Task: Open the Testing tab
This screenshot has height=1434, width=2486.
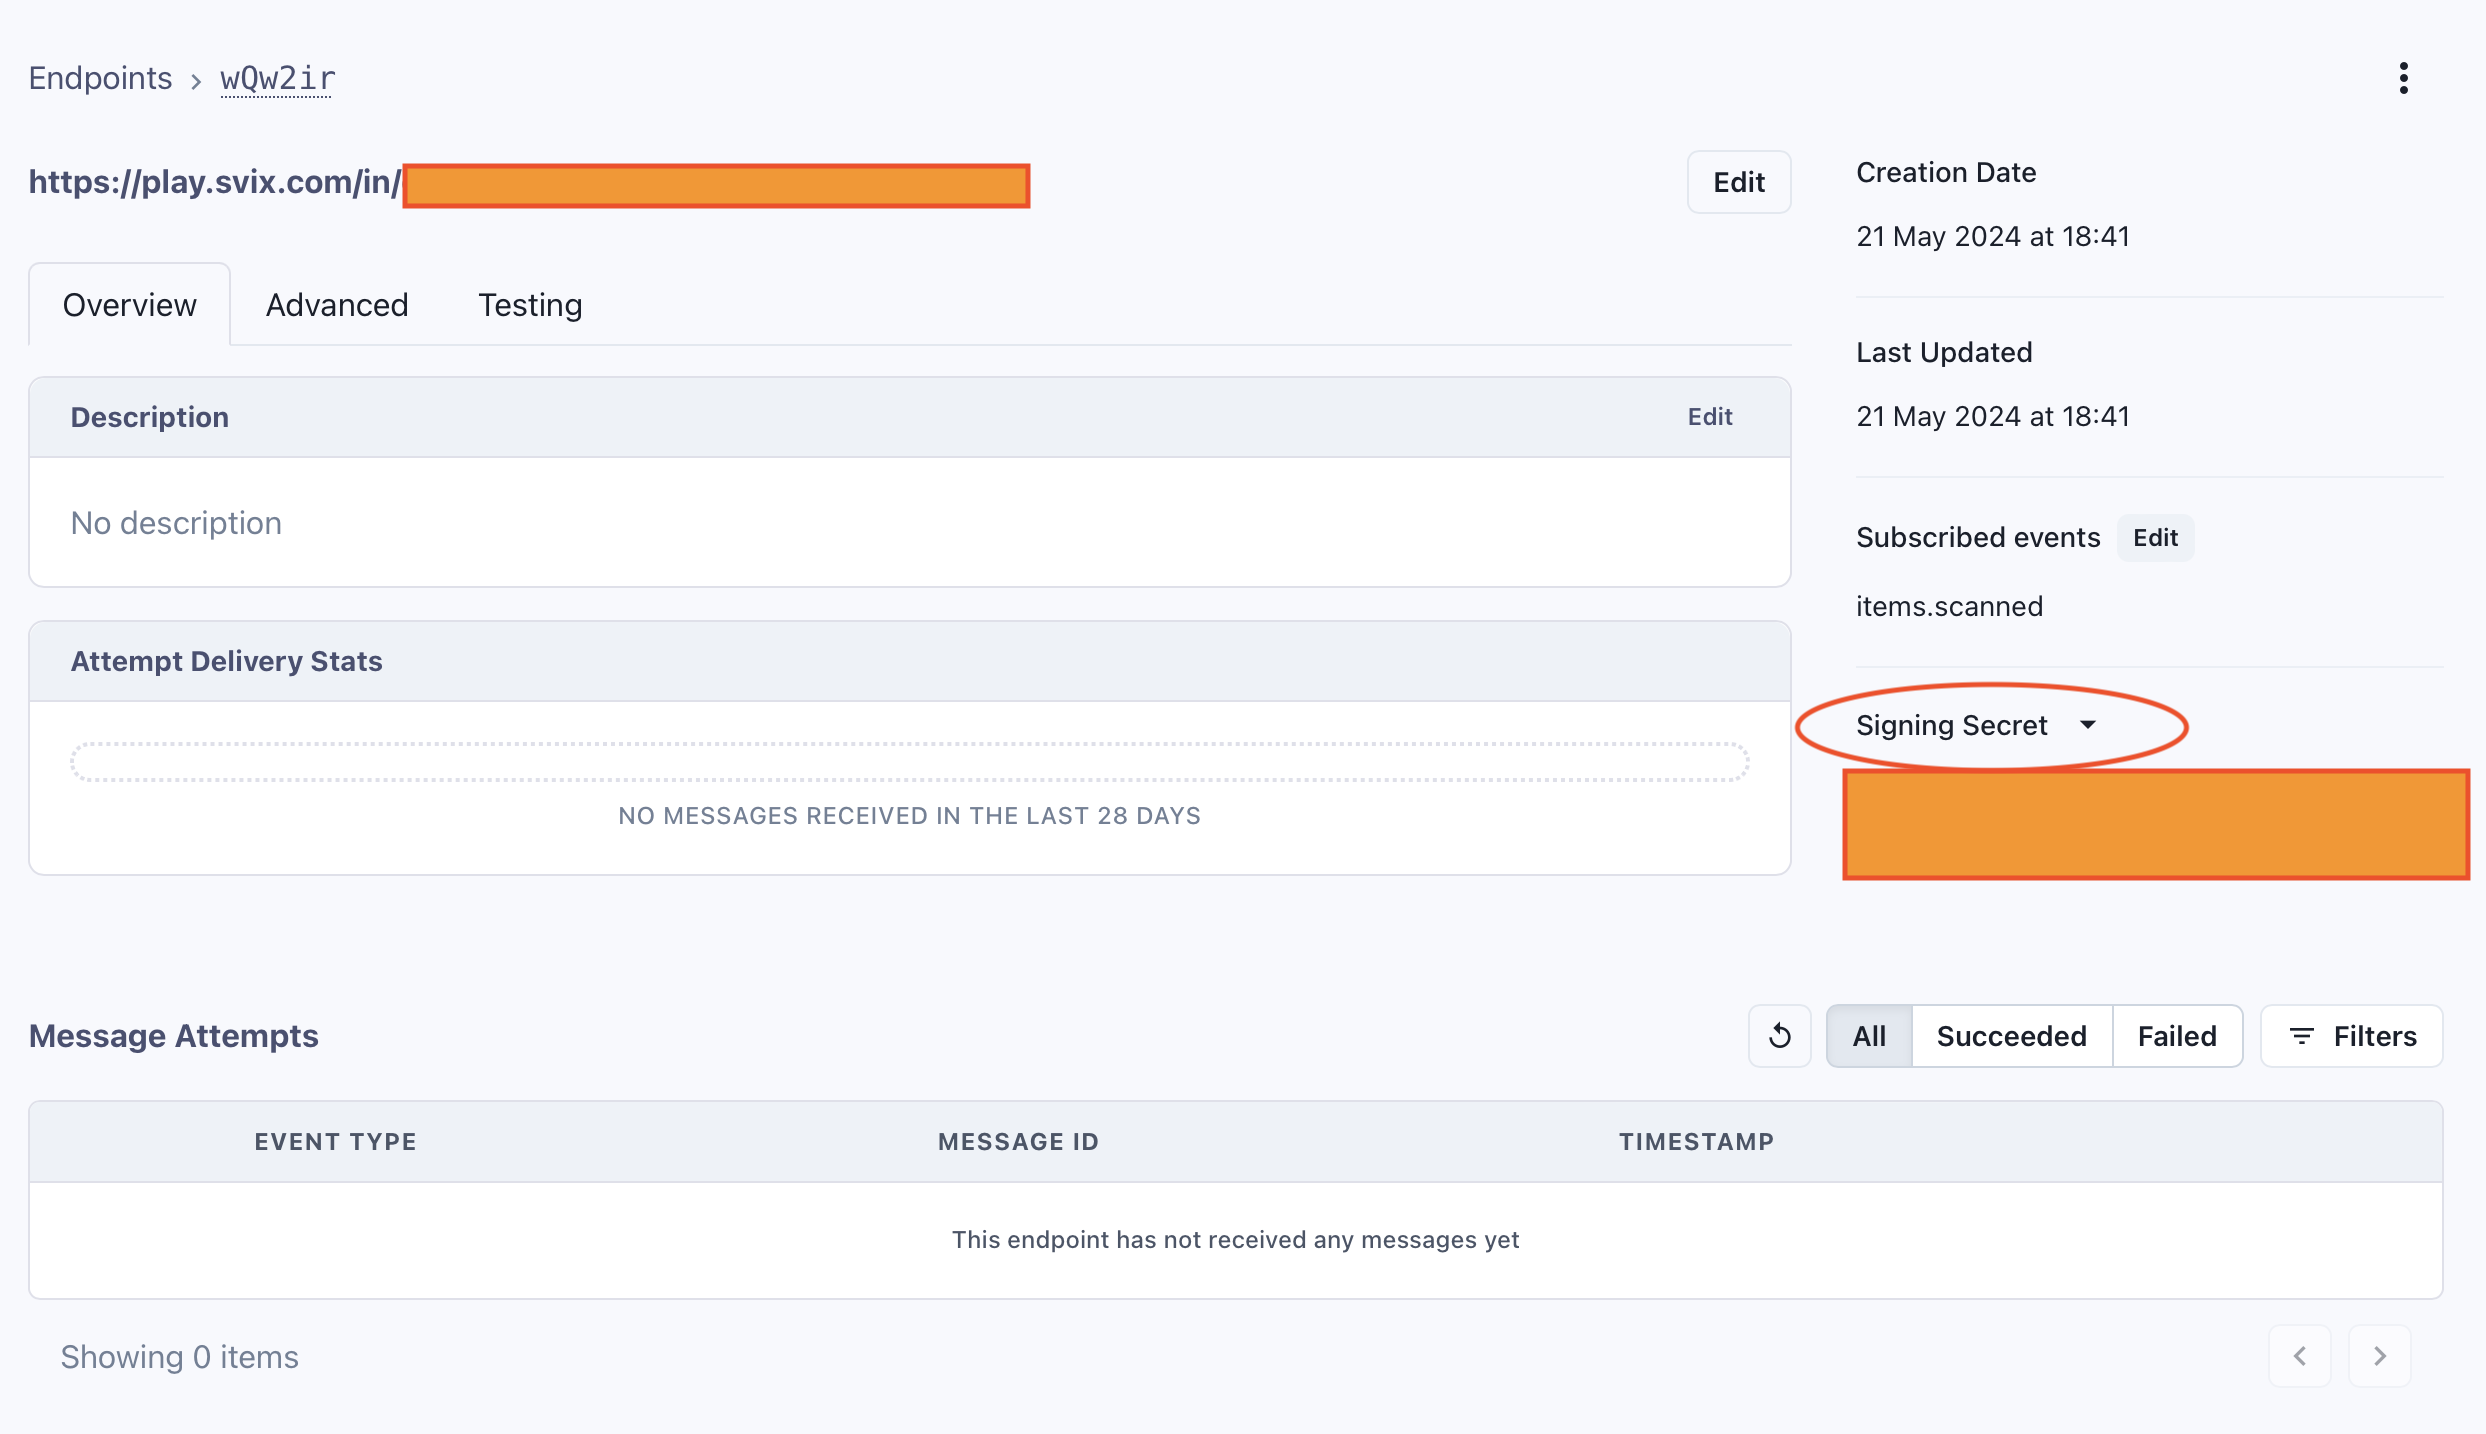Action: tap(530, 305)
